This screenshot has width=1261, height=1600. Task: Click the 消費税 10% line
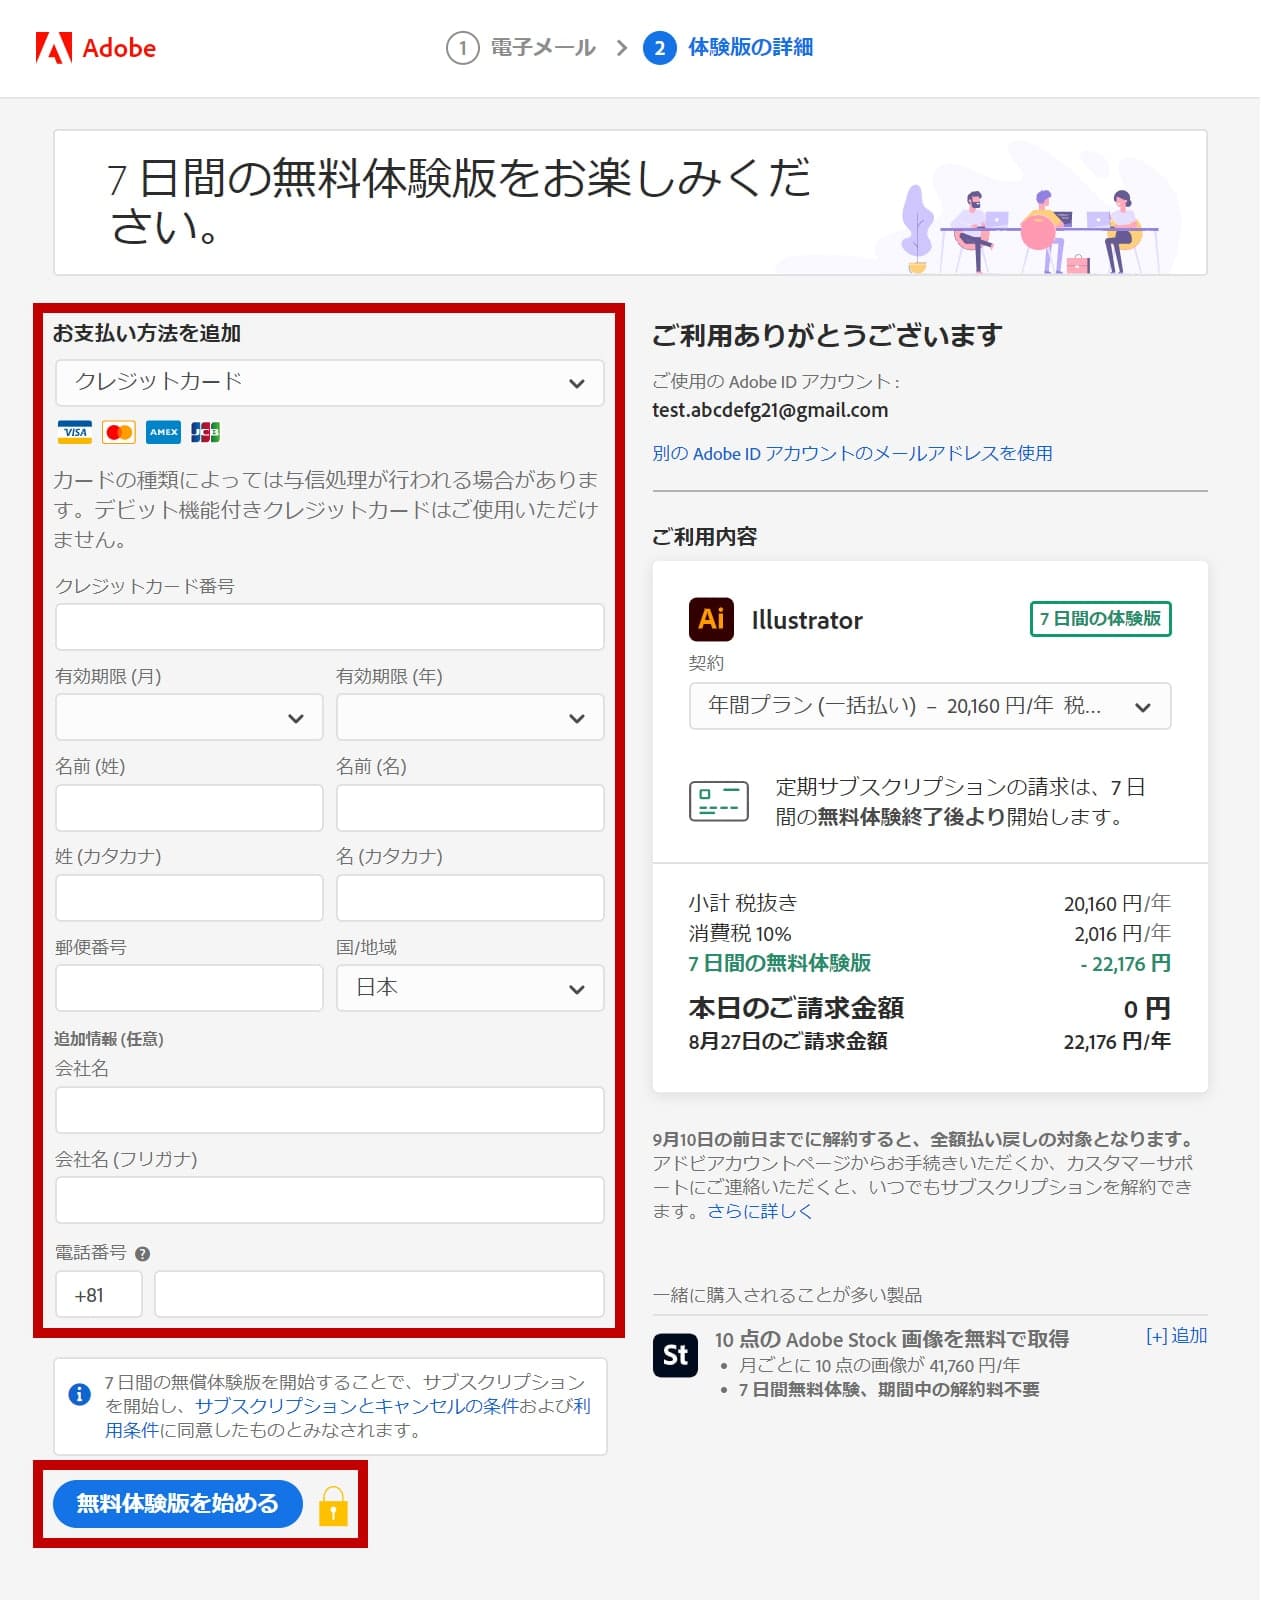(x=739, y=933)
